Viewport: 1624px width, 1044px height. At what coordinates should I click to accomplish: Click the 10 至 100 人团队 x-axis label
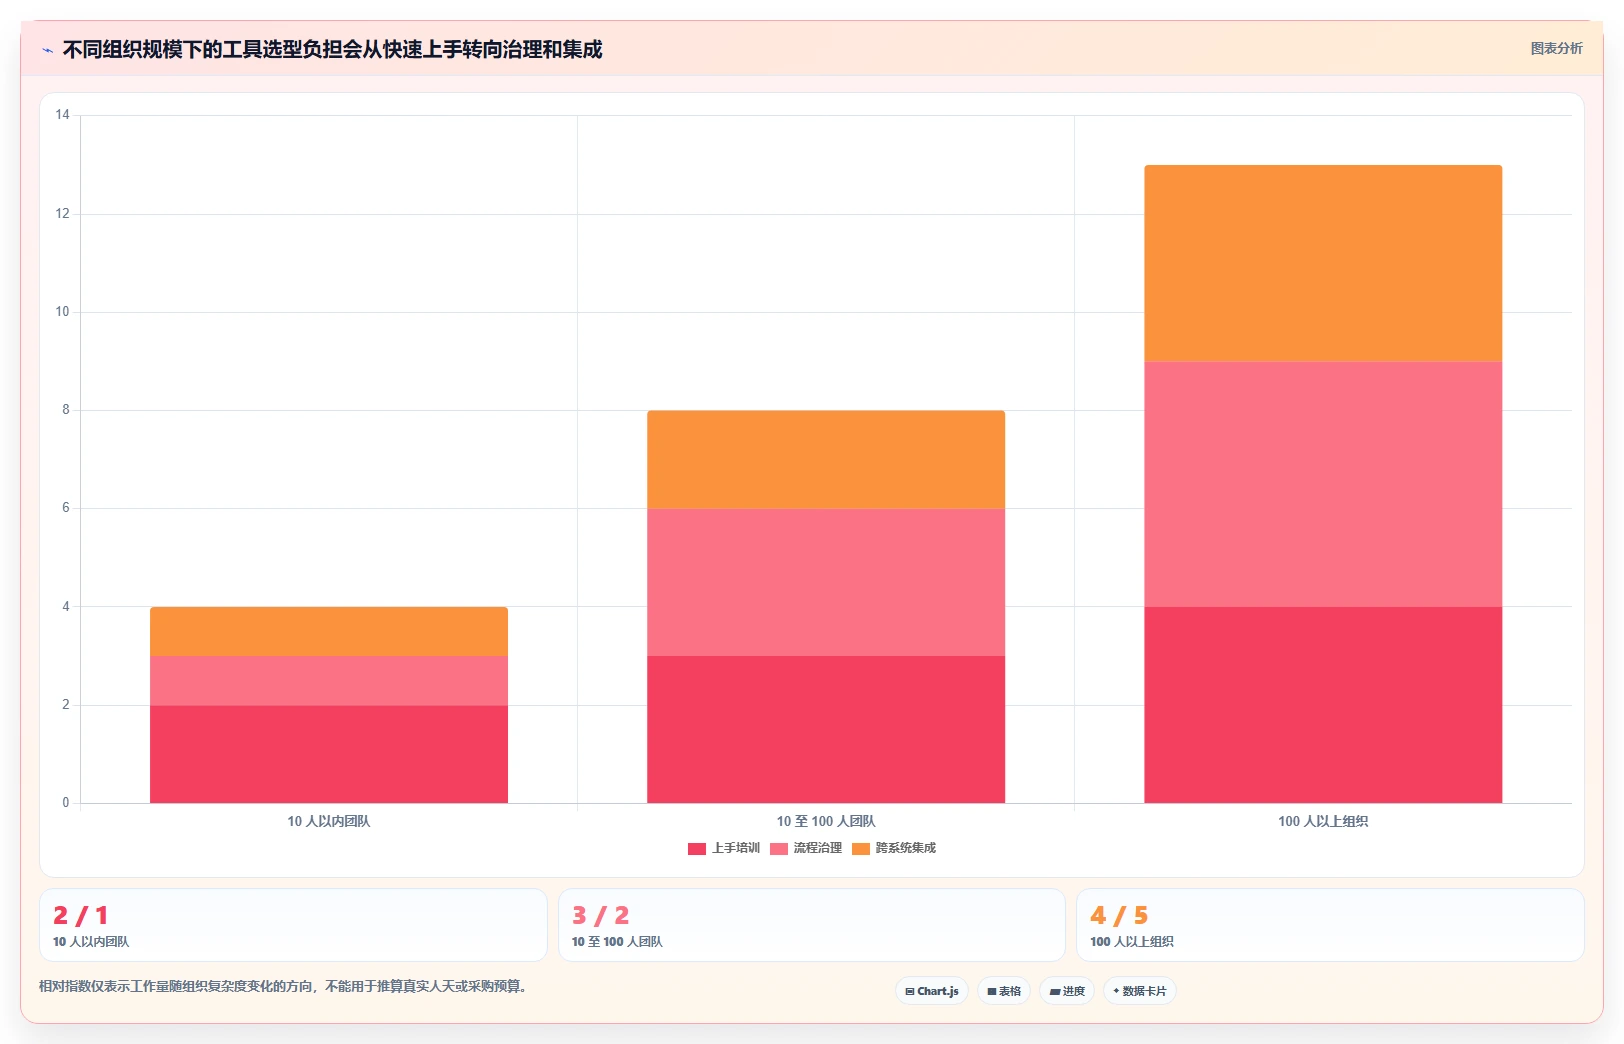826,821
